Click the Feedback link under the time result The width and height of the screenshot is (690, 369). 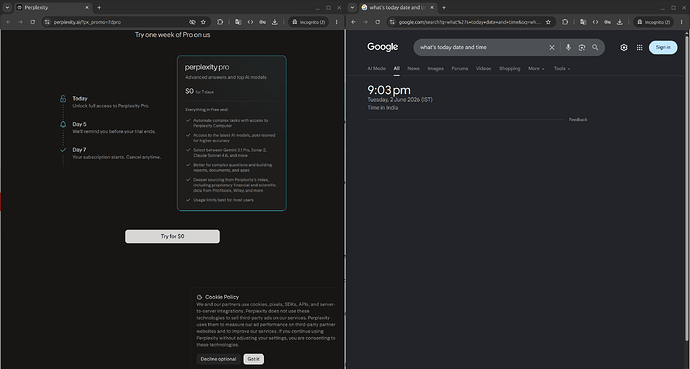click(577, 120)
